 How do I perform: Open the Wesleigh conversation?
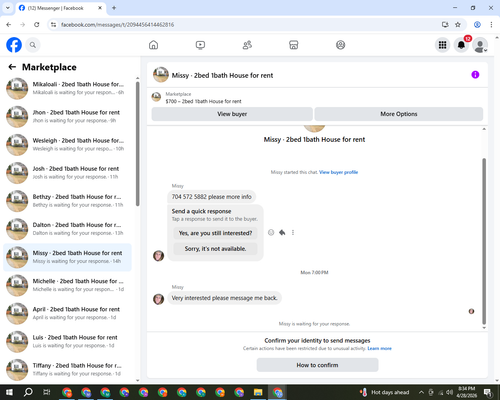pyautogui.click(x=67, y=145)
